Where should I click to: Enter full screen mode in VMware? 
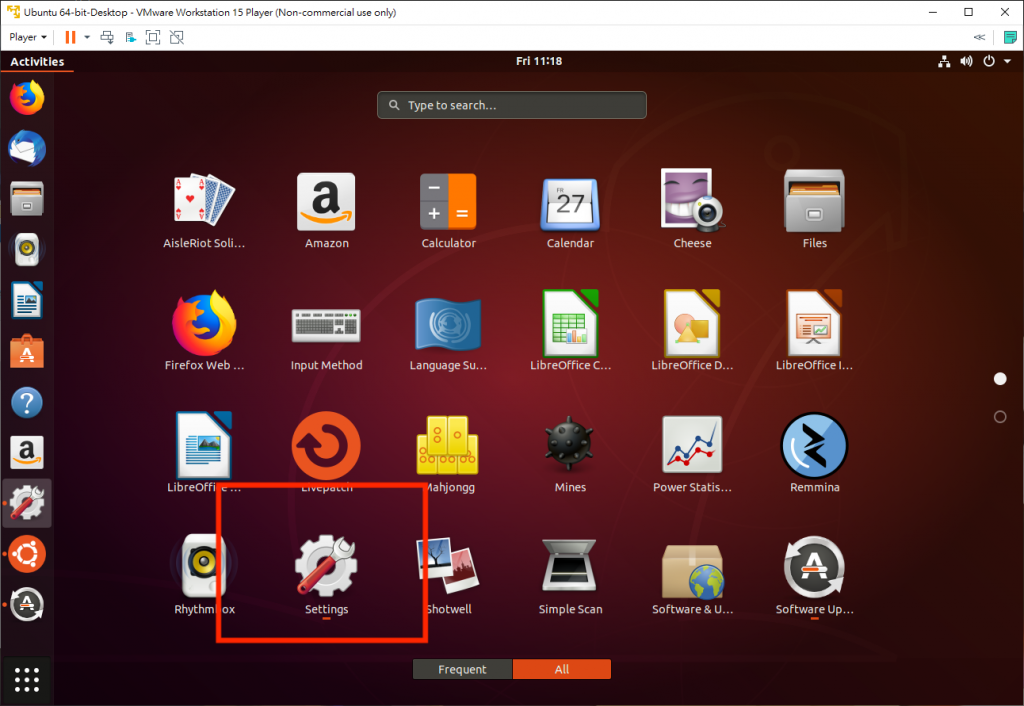(152, 37)
